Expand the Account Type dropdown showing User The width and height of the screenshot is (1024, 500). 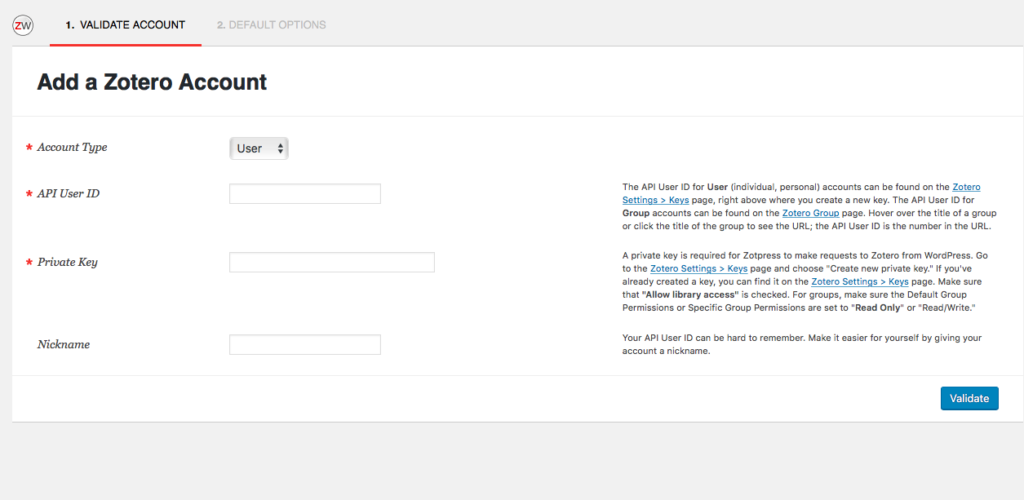pyautogui.click(x=259, y=149)
